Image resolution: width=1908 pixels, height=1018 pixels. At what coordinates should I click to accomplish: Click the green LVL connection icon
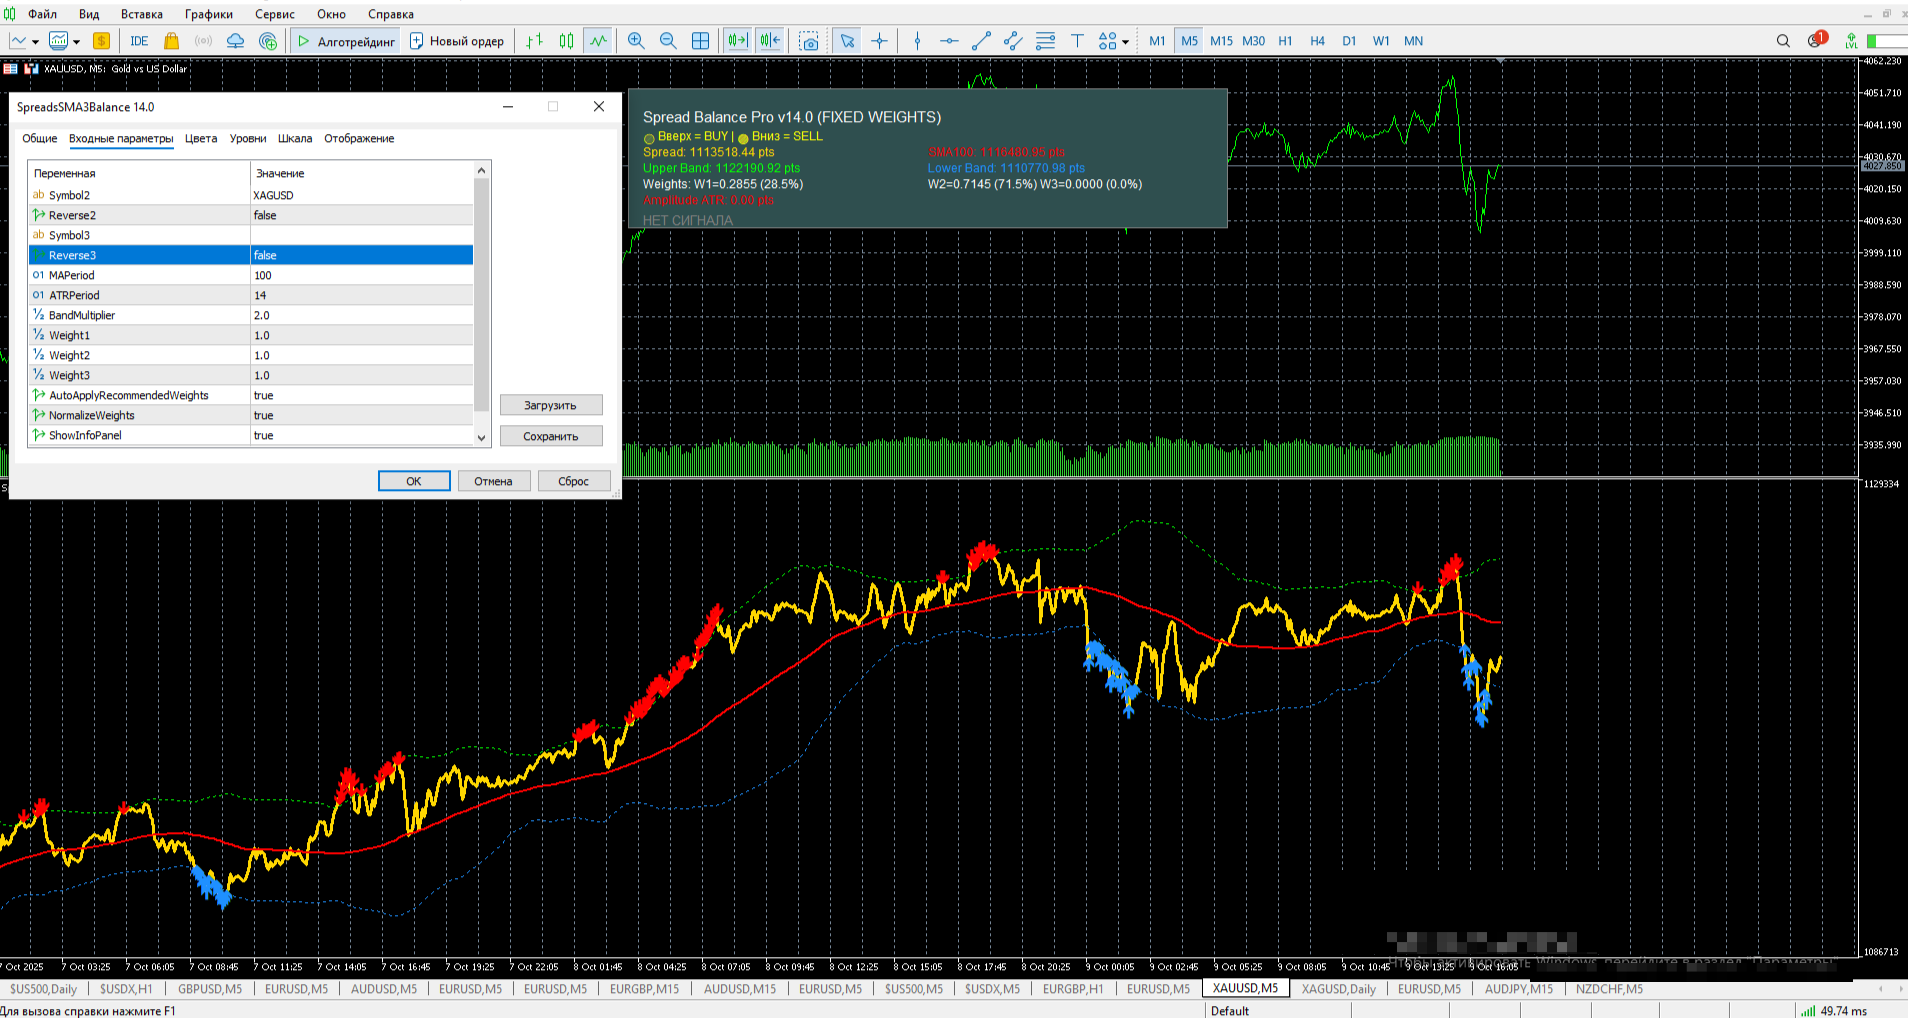click(1851, 41)
